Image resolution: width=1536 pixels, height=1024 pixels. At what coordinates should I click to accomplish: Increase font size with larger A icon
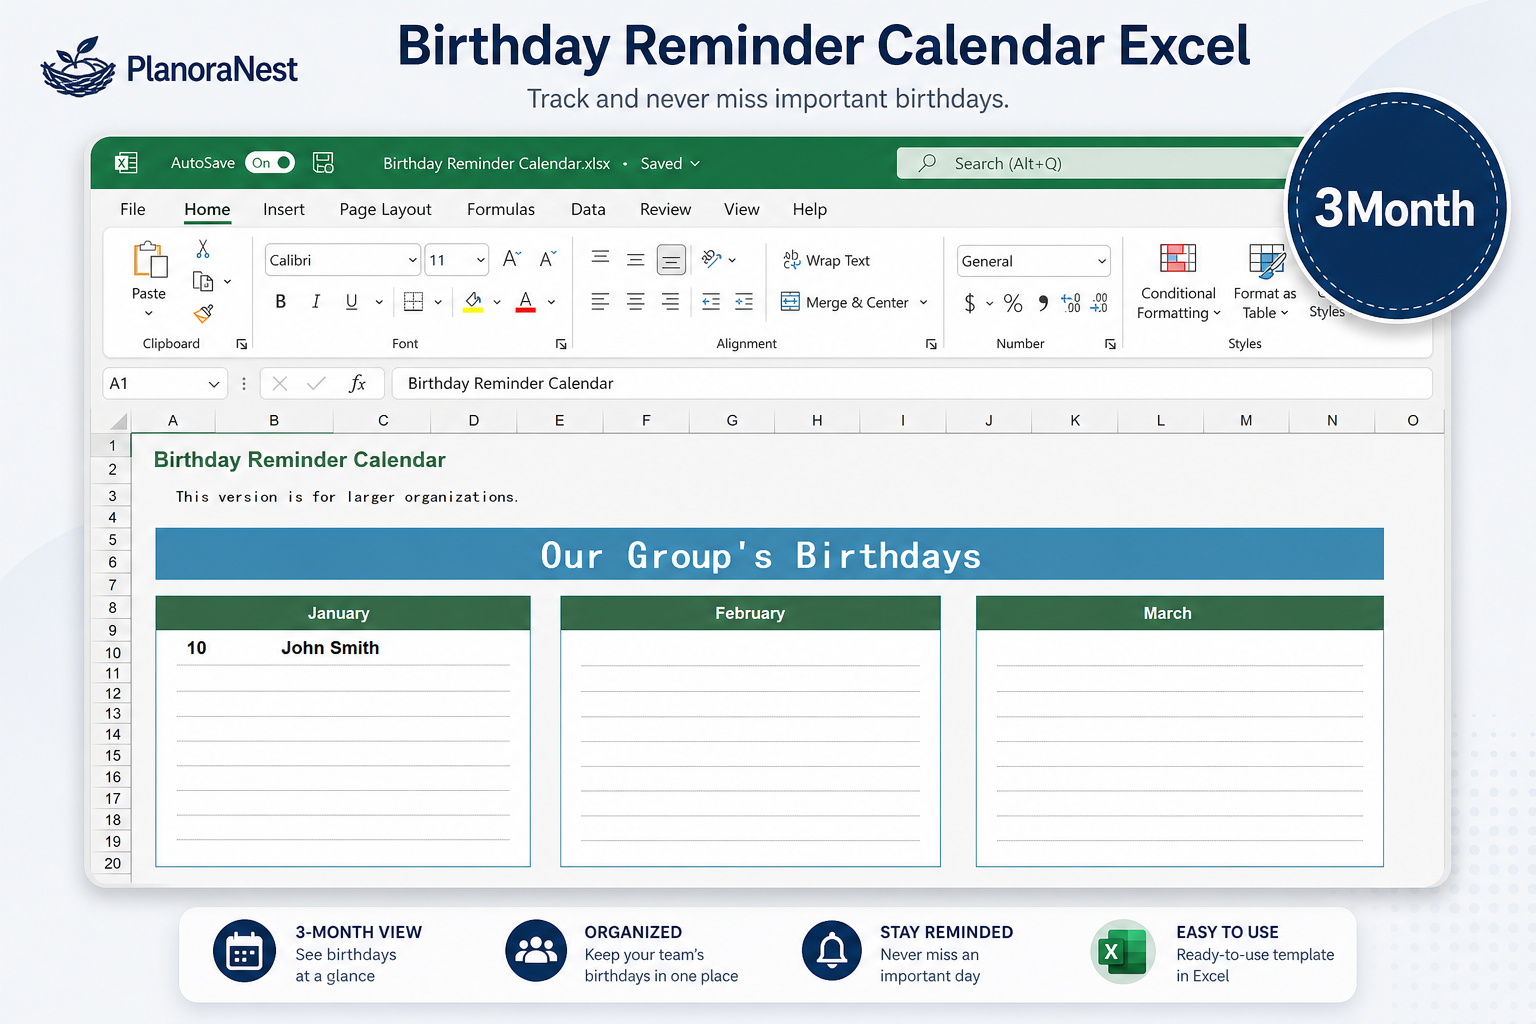point(511,259)
